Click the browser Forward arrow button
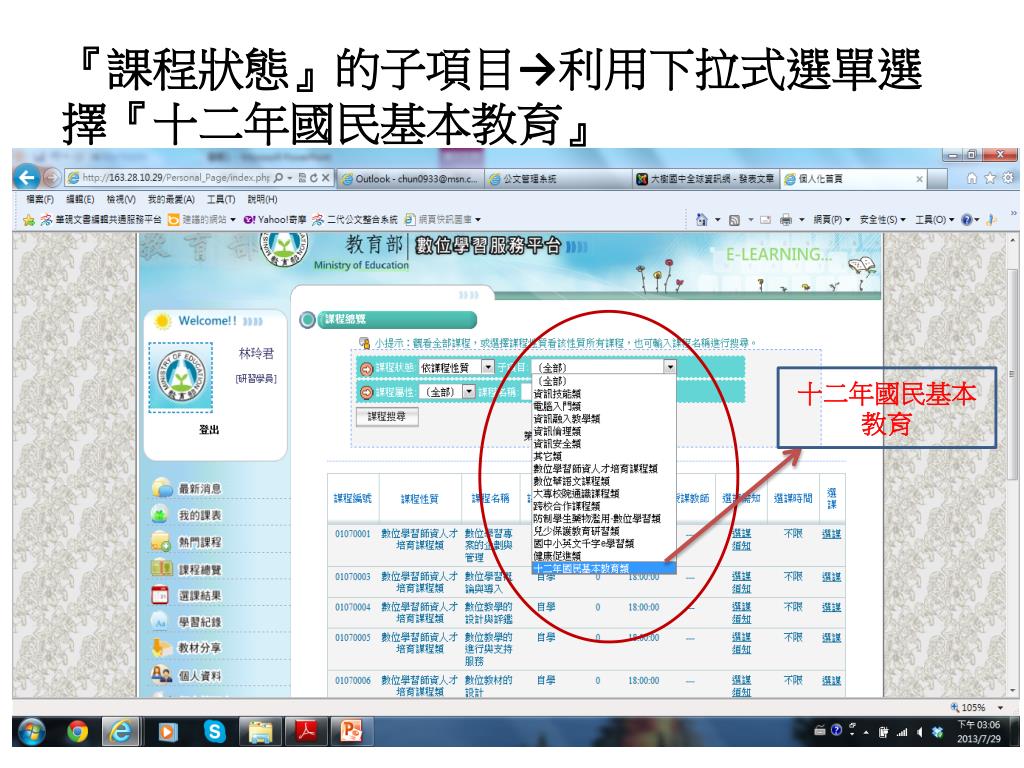Screen dimensions: 1024x768 52,178
